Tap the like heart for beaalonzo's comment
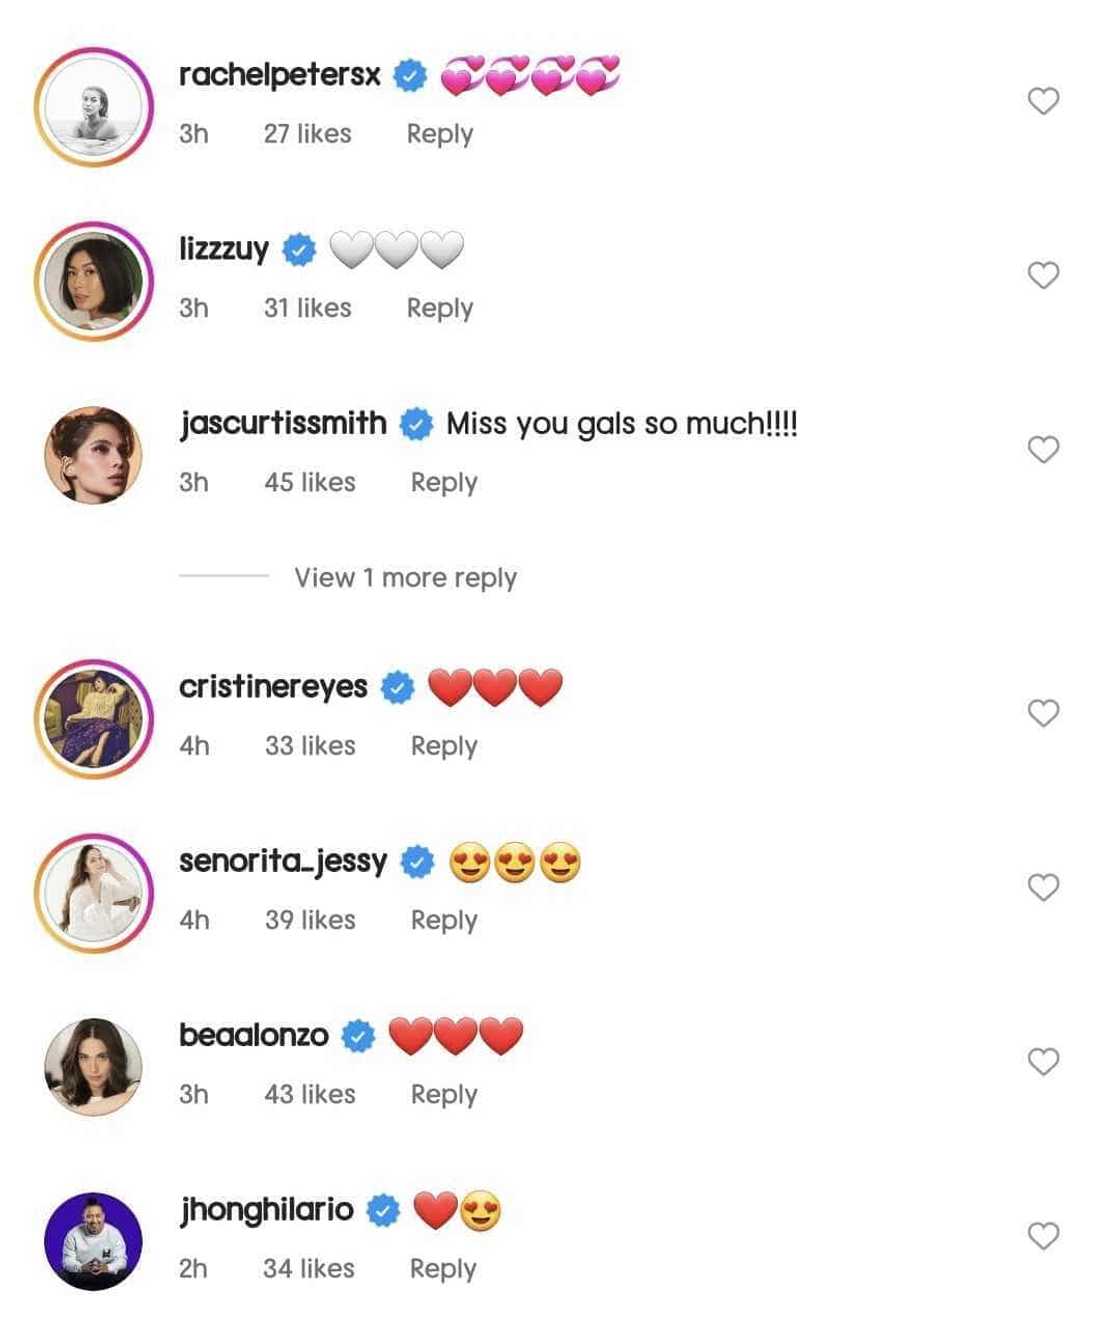This screenshot has height=1332, width=1120. coord(1043,1061)
